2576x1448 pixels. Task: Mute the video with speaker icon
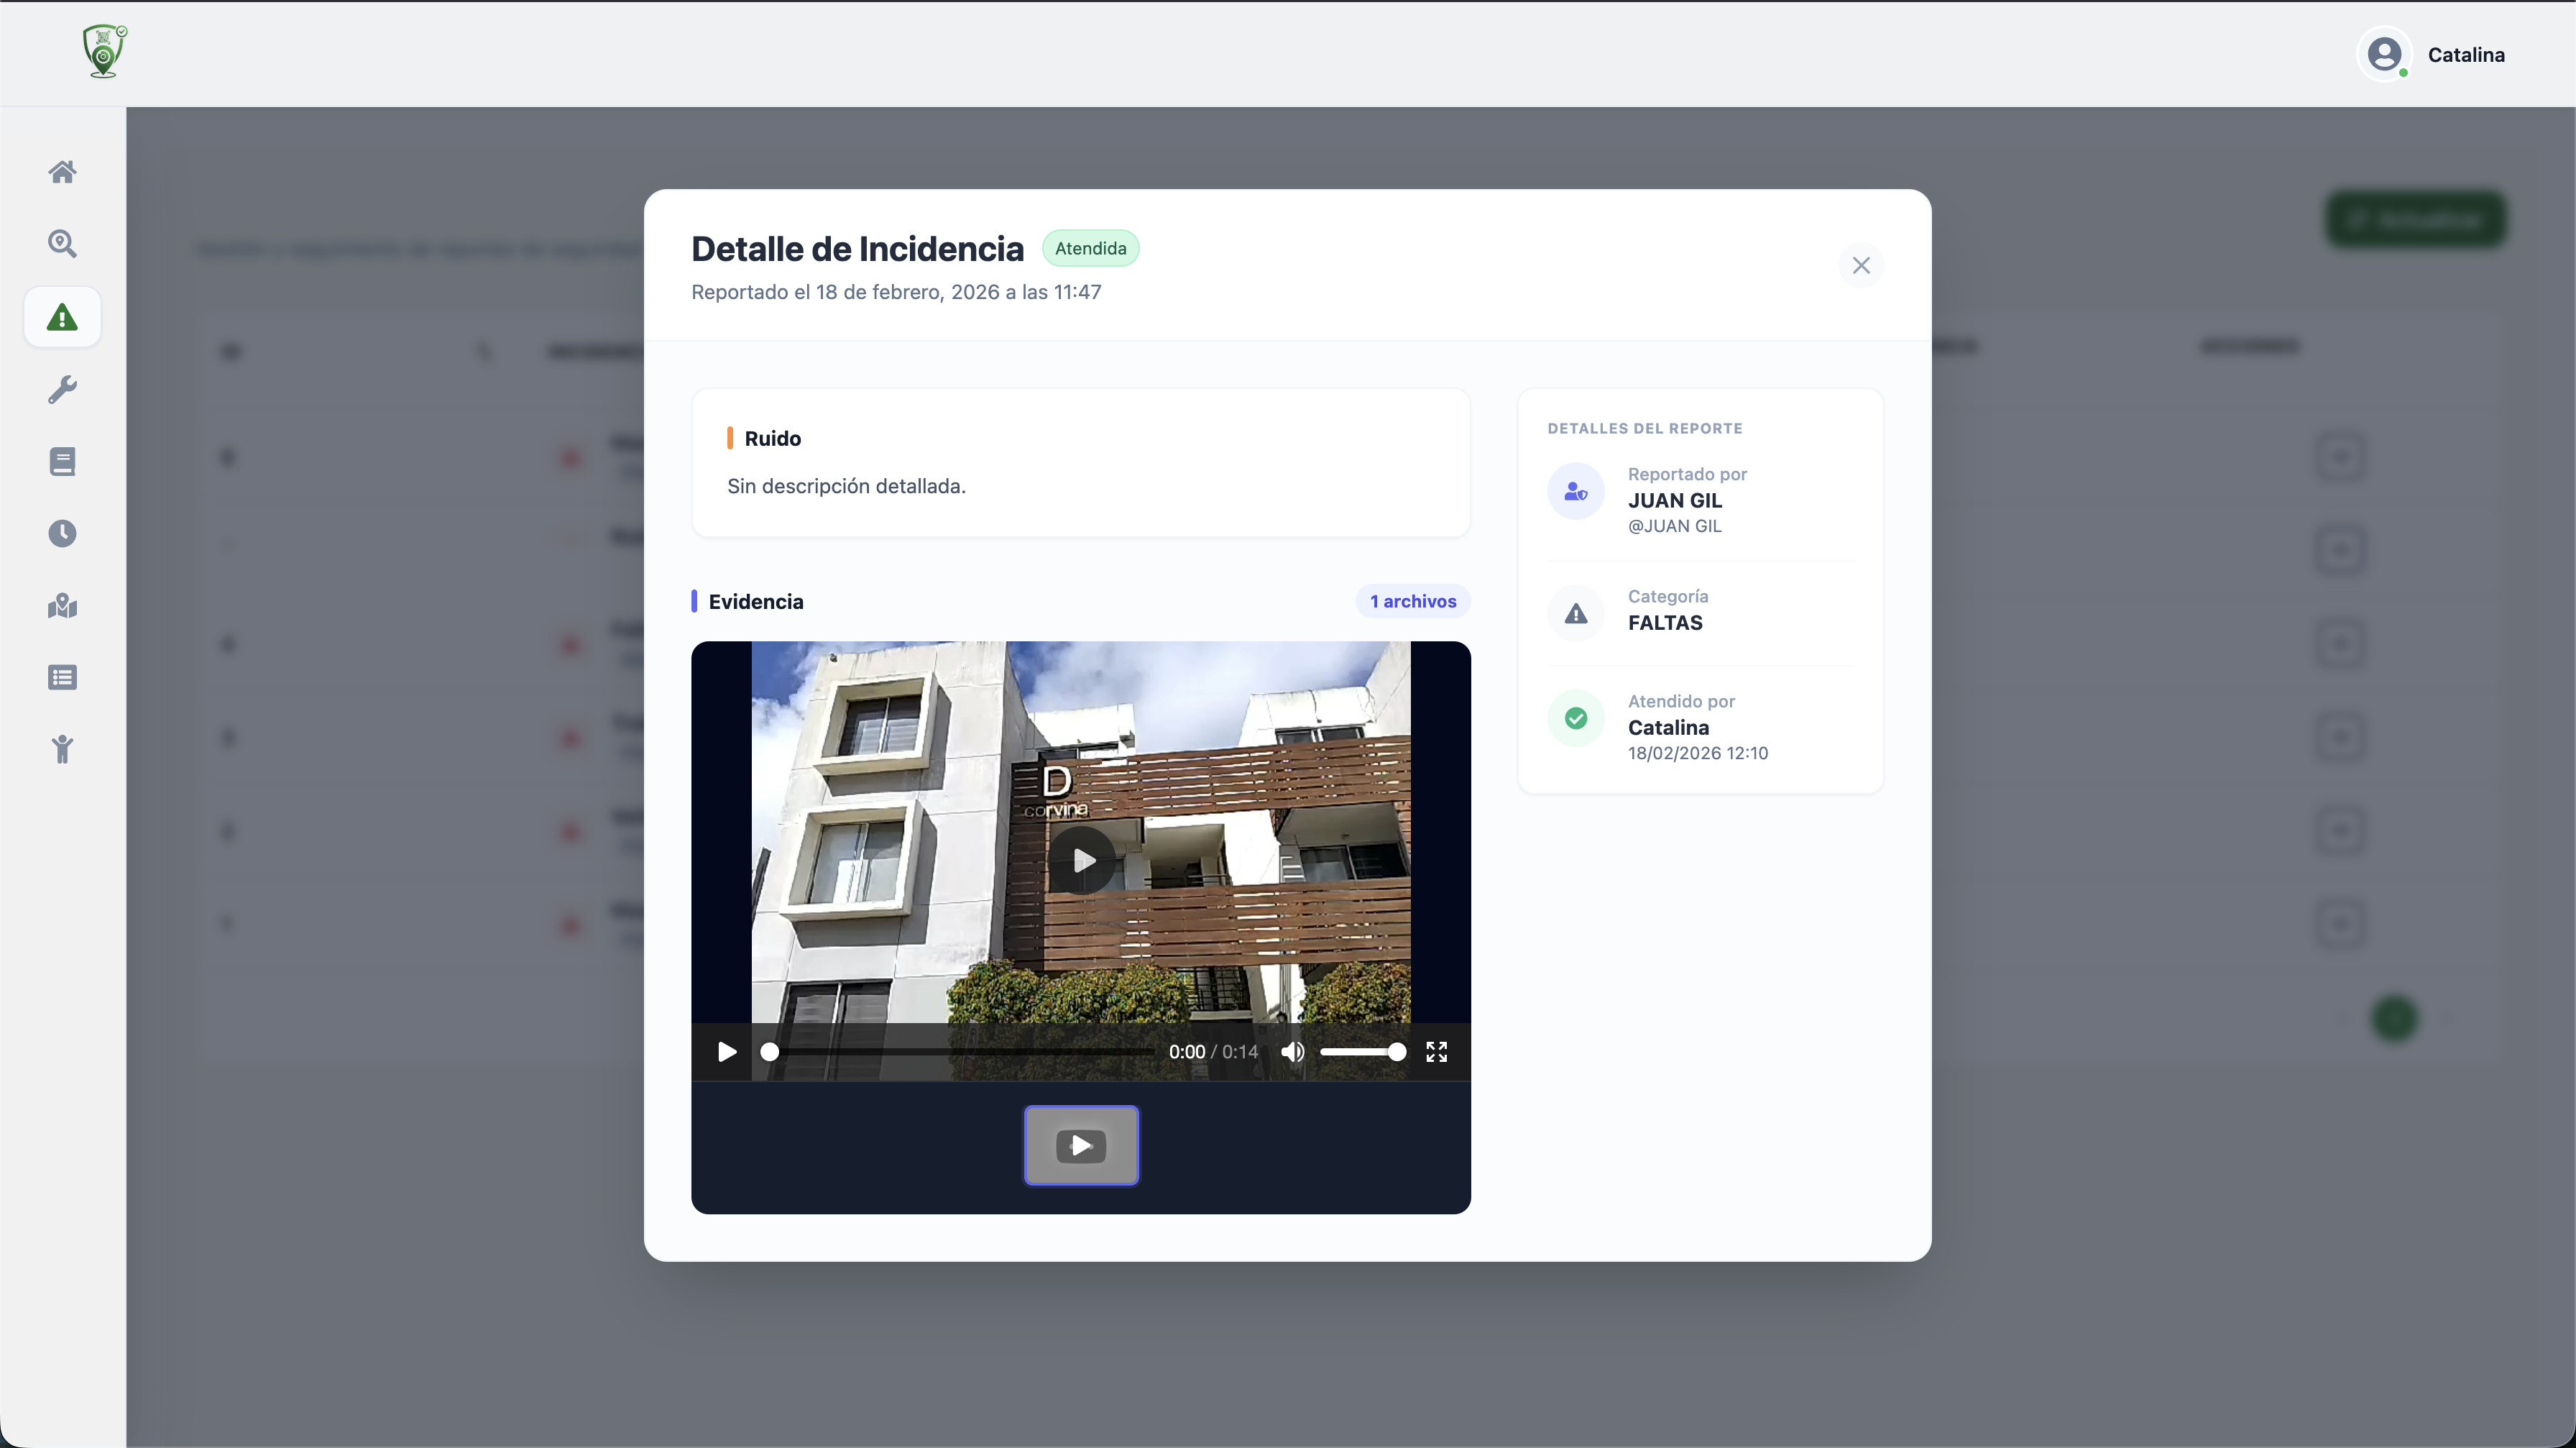point(1292,1052)
